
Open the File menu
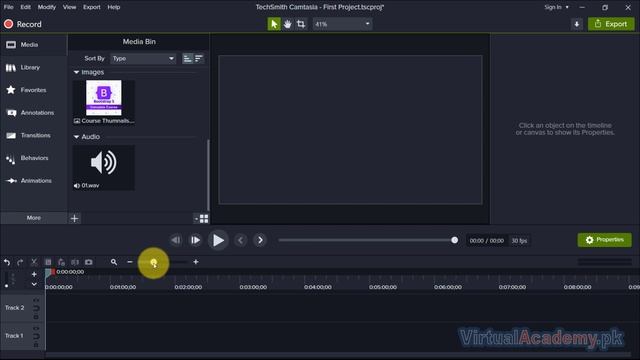click(9, 7)
